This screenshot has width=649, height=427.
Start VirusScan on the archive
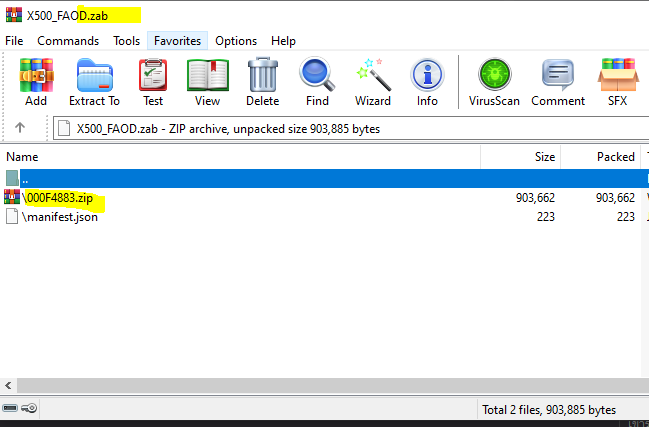(x=494, y=74)
